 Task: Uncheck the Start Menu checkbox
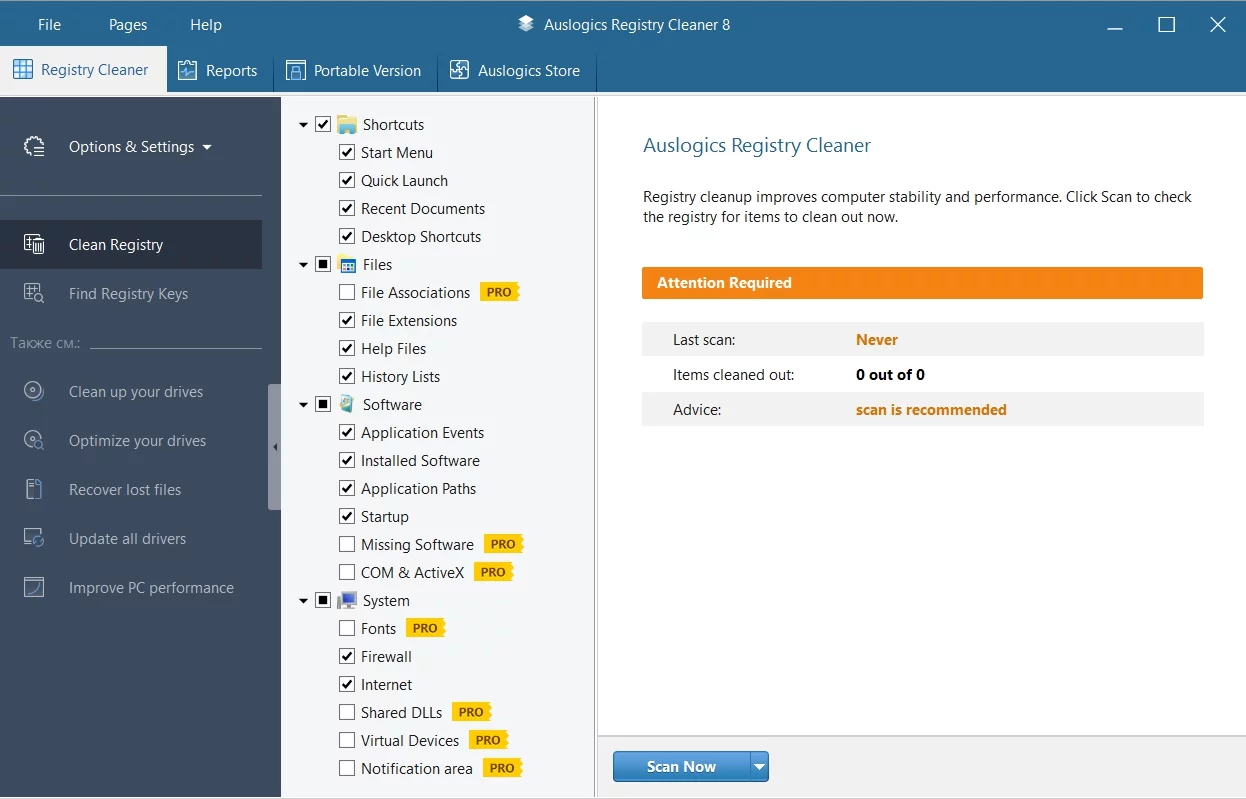click(347, 153)
